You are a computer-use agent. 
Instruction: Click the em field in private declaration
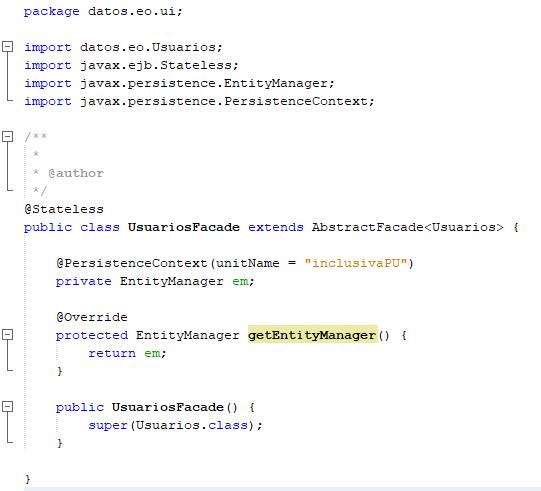[x=240, y=281]
